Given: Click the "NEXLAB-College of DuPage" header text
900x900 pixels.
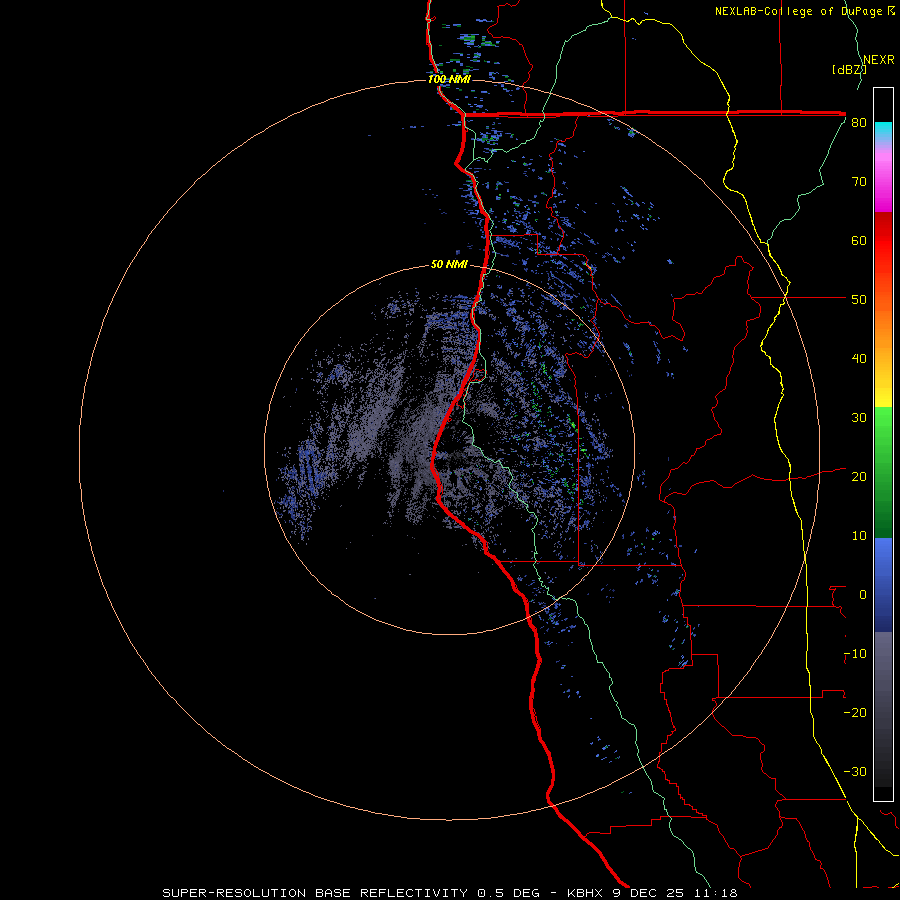Looking at the screenshot, I should click(800, 11).
